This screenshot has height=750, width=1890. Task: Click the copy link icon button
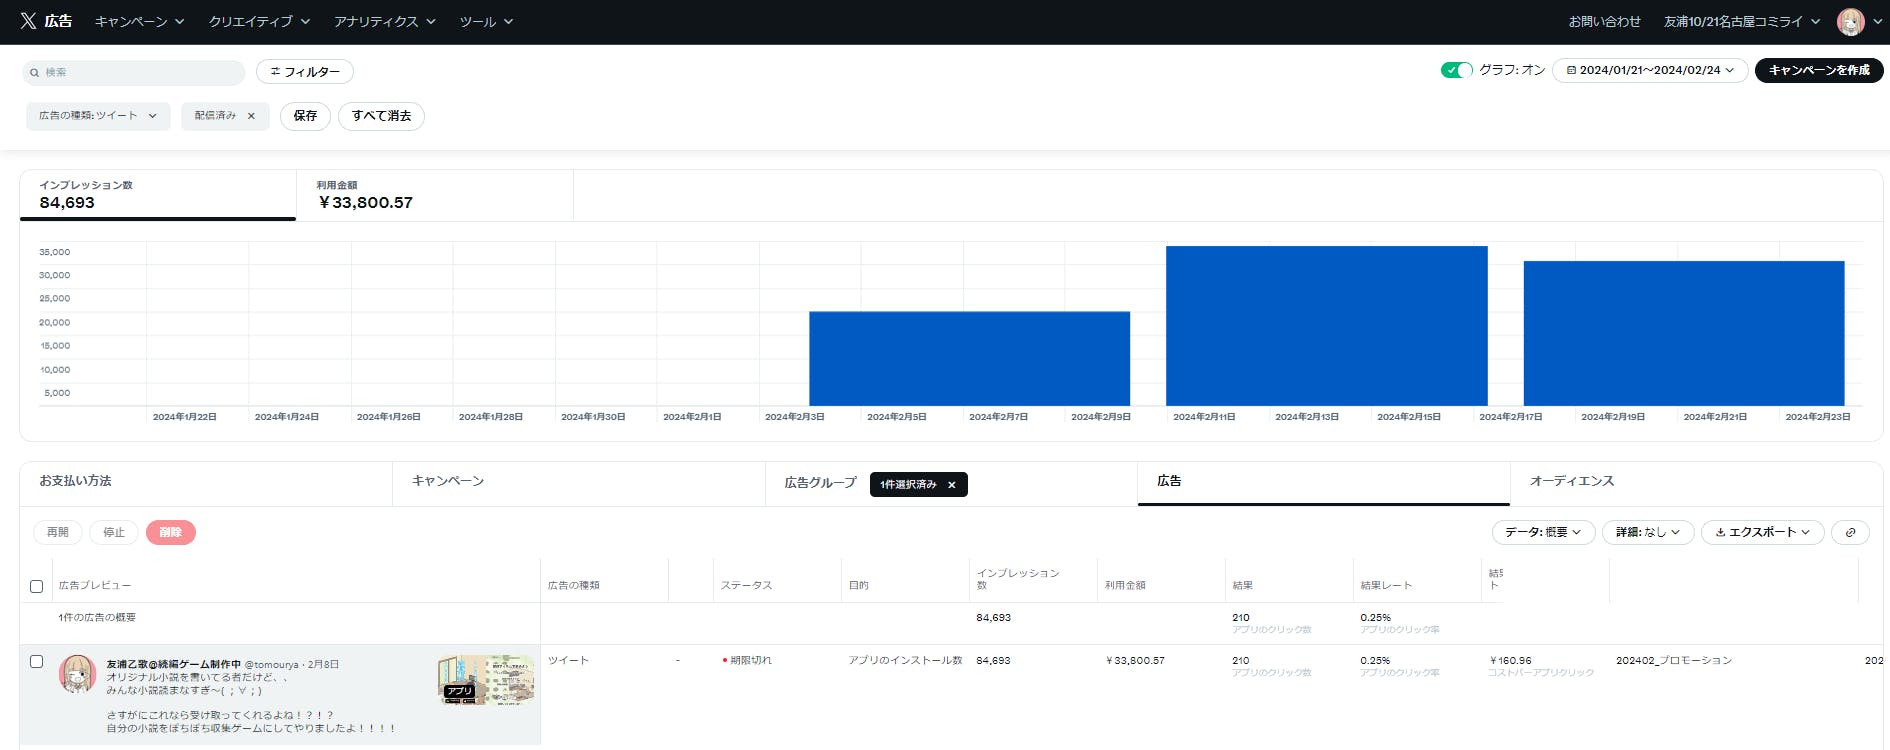1850,532
